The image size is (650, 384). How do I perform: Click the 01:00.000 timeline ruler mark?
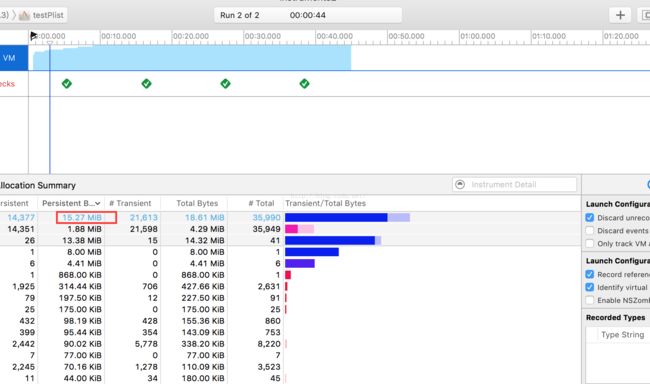tap(478, 36)
